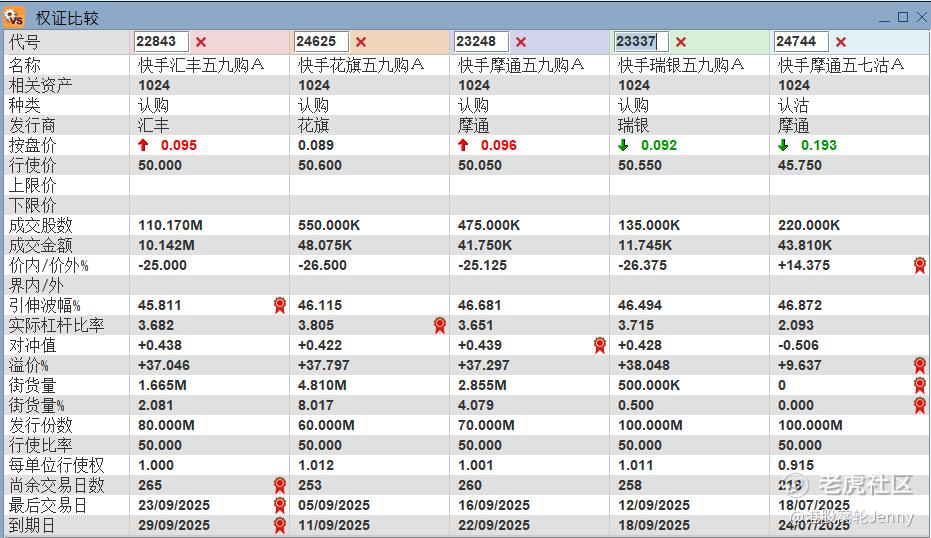Click award ribbon beside 45.811 implied volatility
Image resolution: width=931 pixels, height=538 pixels.
(x=280, y=305)
